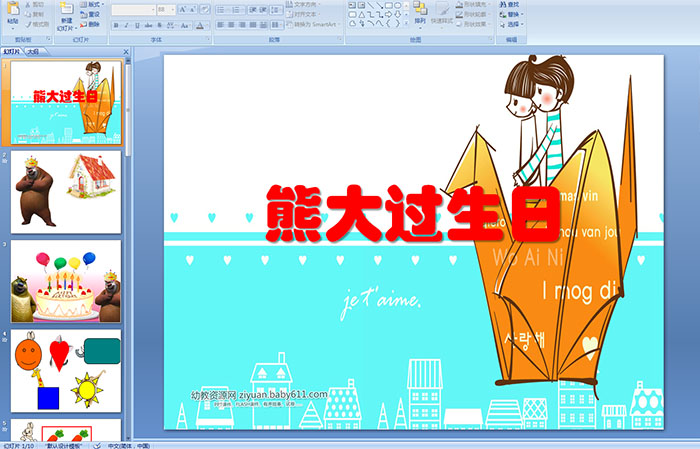The height and width of the screenshot is (449, 700).
Task: Open the Replace (替换) dropdown
Action: tap(512, 14)
